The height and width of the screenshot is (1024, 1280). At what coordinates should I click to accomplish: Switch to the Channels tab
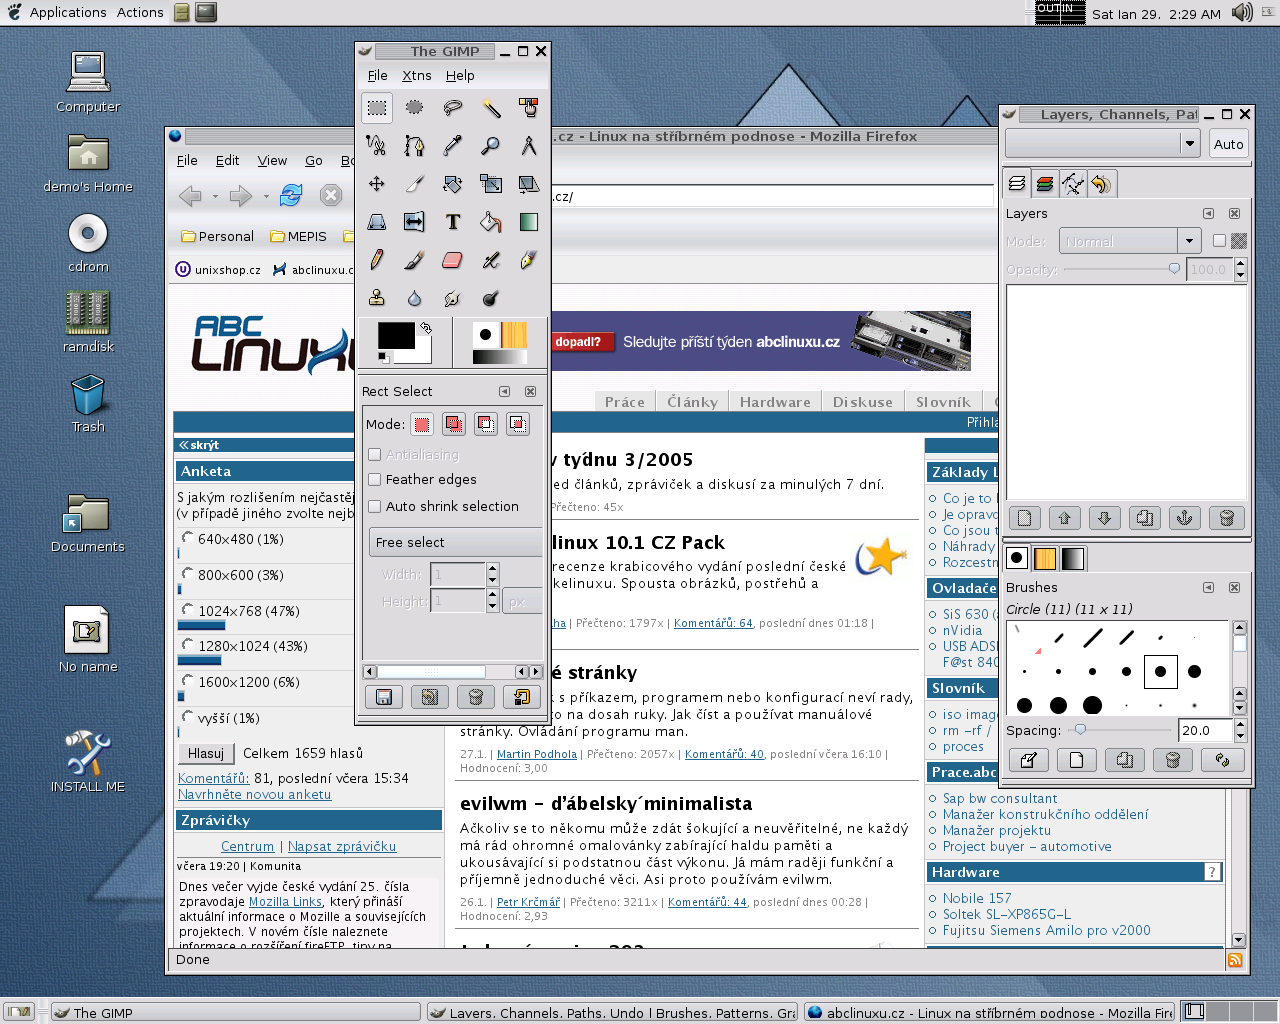[1045, 184]
